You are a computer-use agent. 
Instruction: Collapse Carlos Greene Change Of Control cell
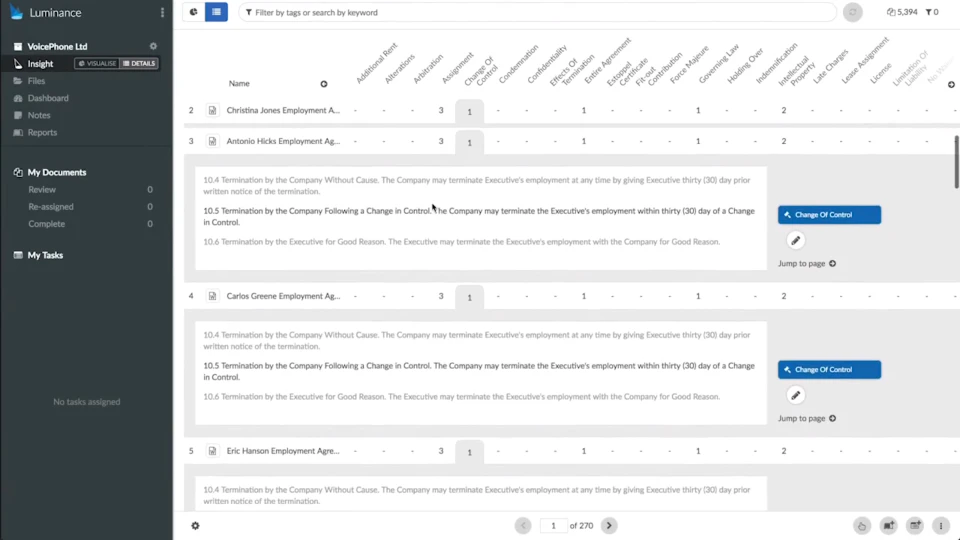[469, 297]
